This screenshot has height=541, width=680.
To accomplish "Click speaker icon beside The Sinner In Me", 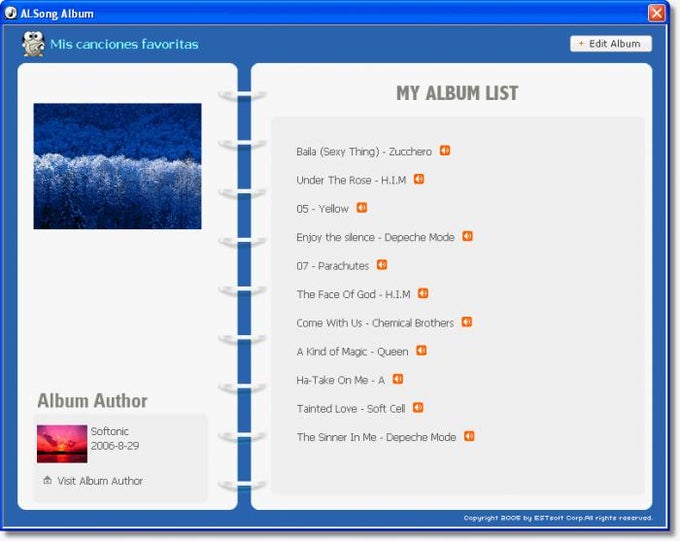I will click(x=469, y=436).
